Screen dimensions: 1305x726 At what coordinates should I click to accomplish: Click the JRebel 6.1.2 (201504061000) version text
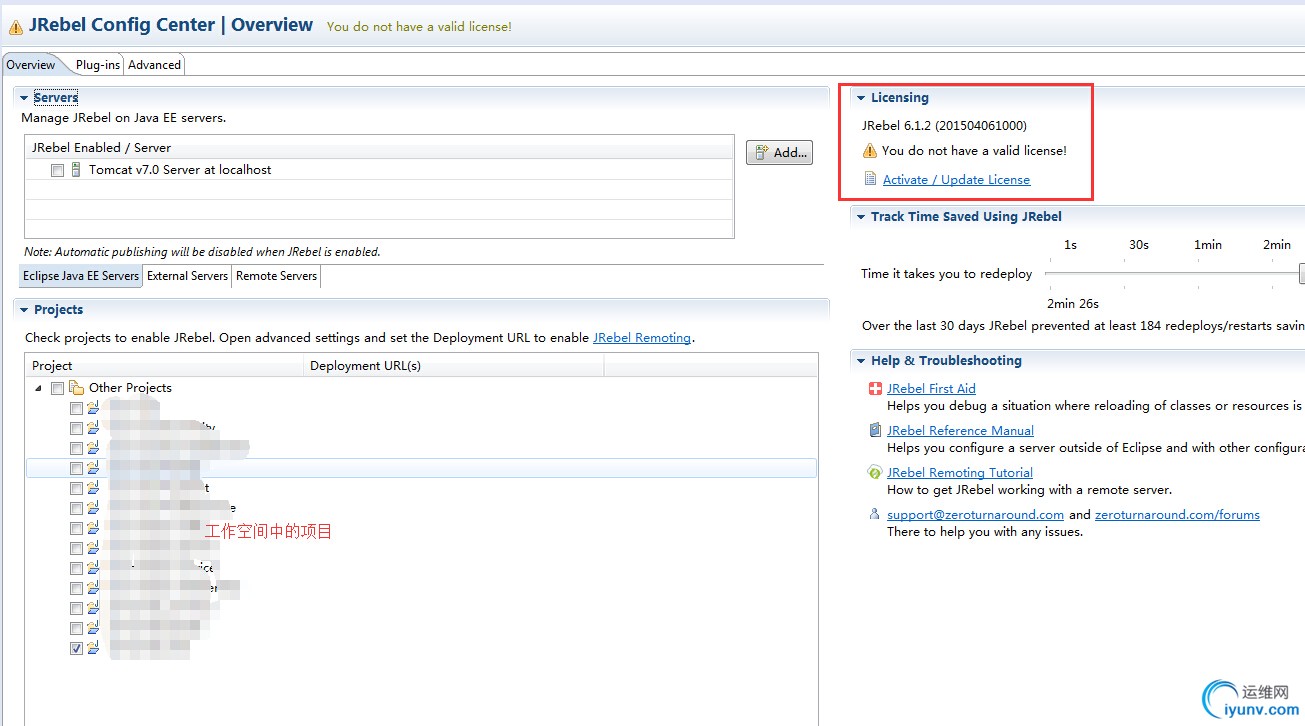pos(944,126)
